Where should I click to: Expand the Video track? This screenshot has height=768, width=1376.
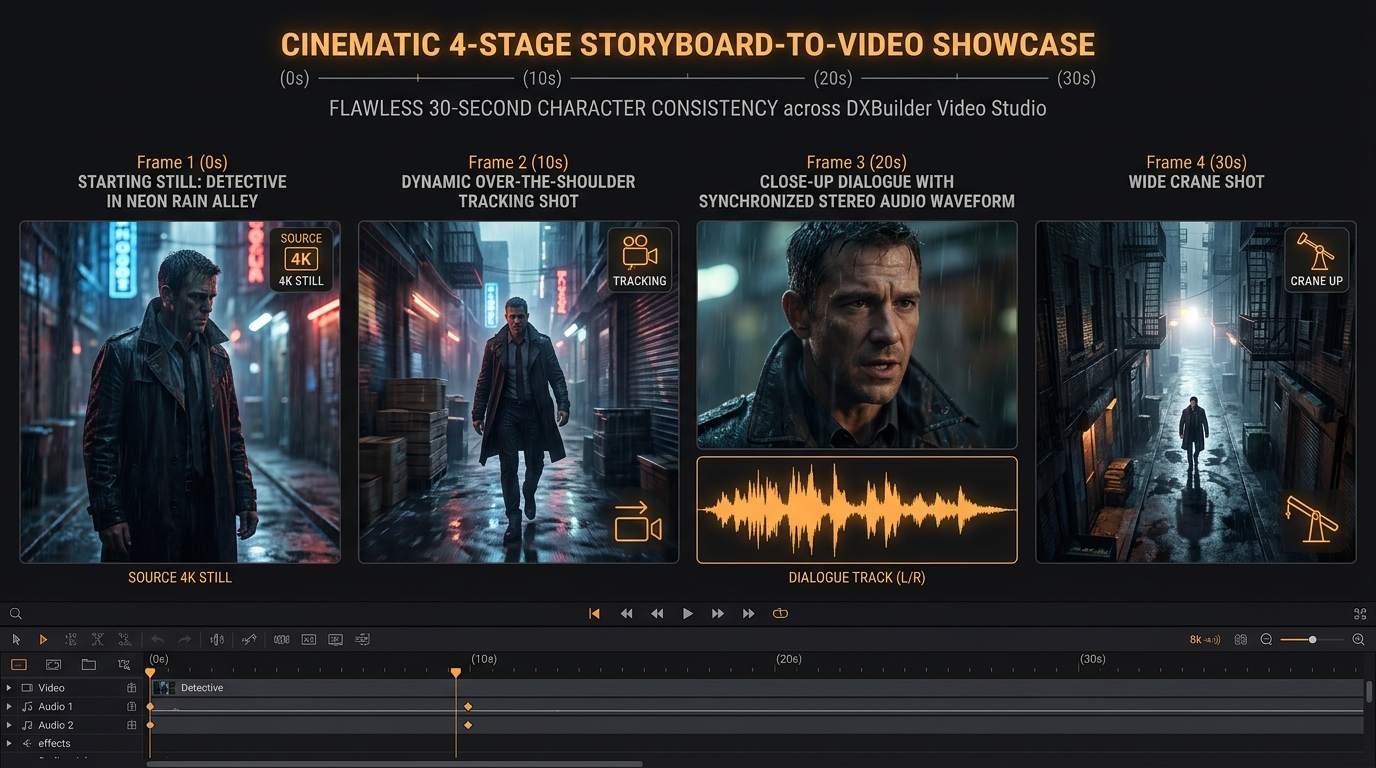9,688
